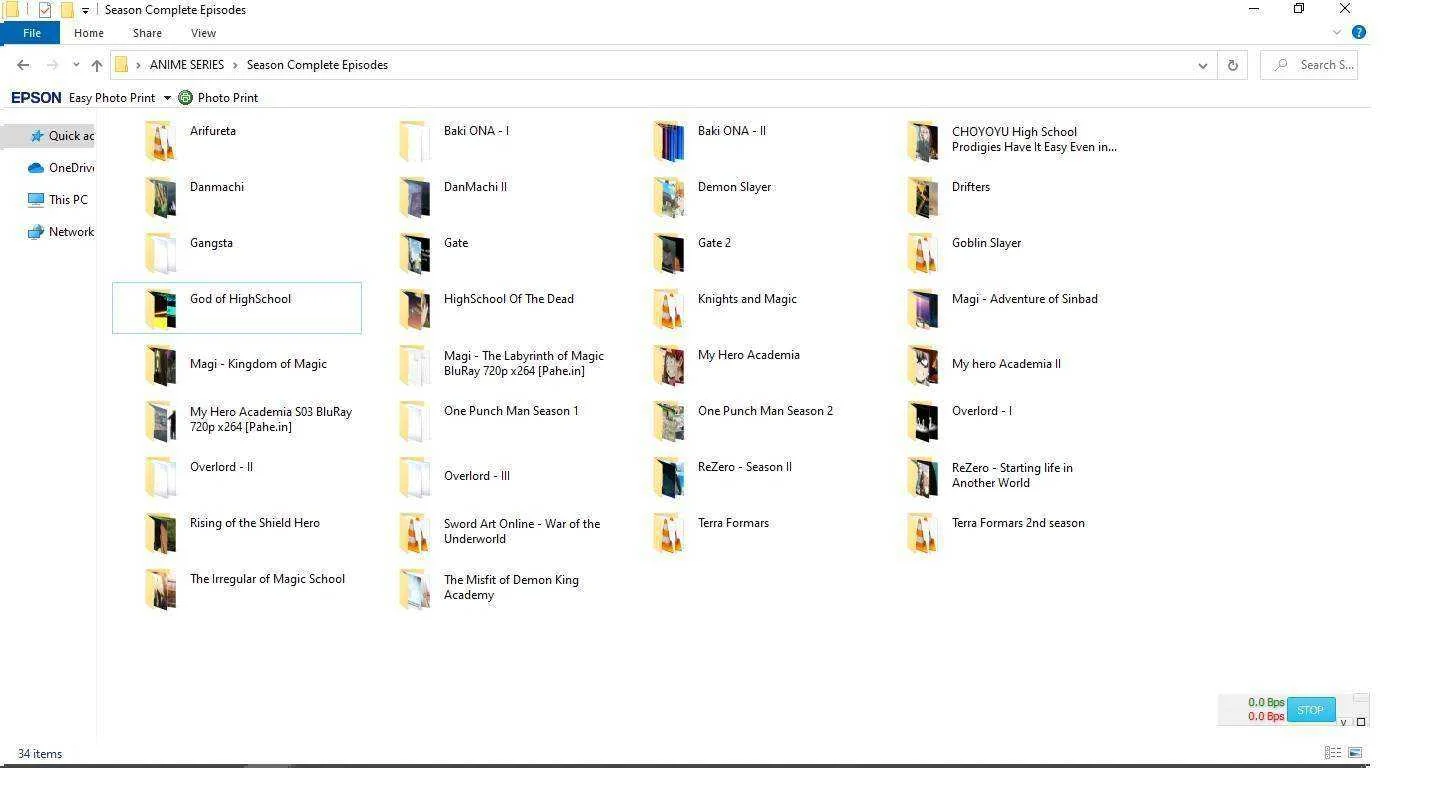Select the Overlord - I folder icon
The height and width of the screenshot is (809, 1440).
(923, 421)
